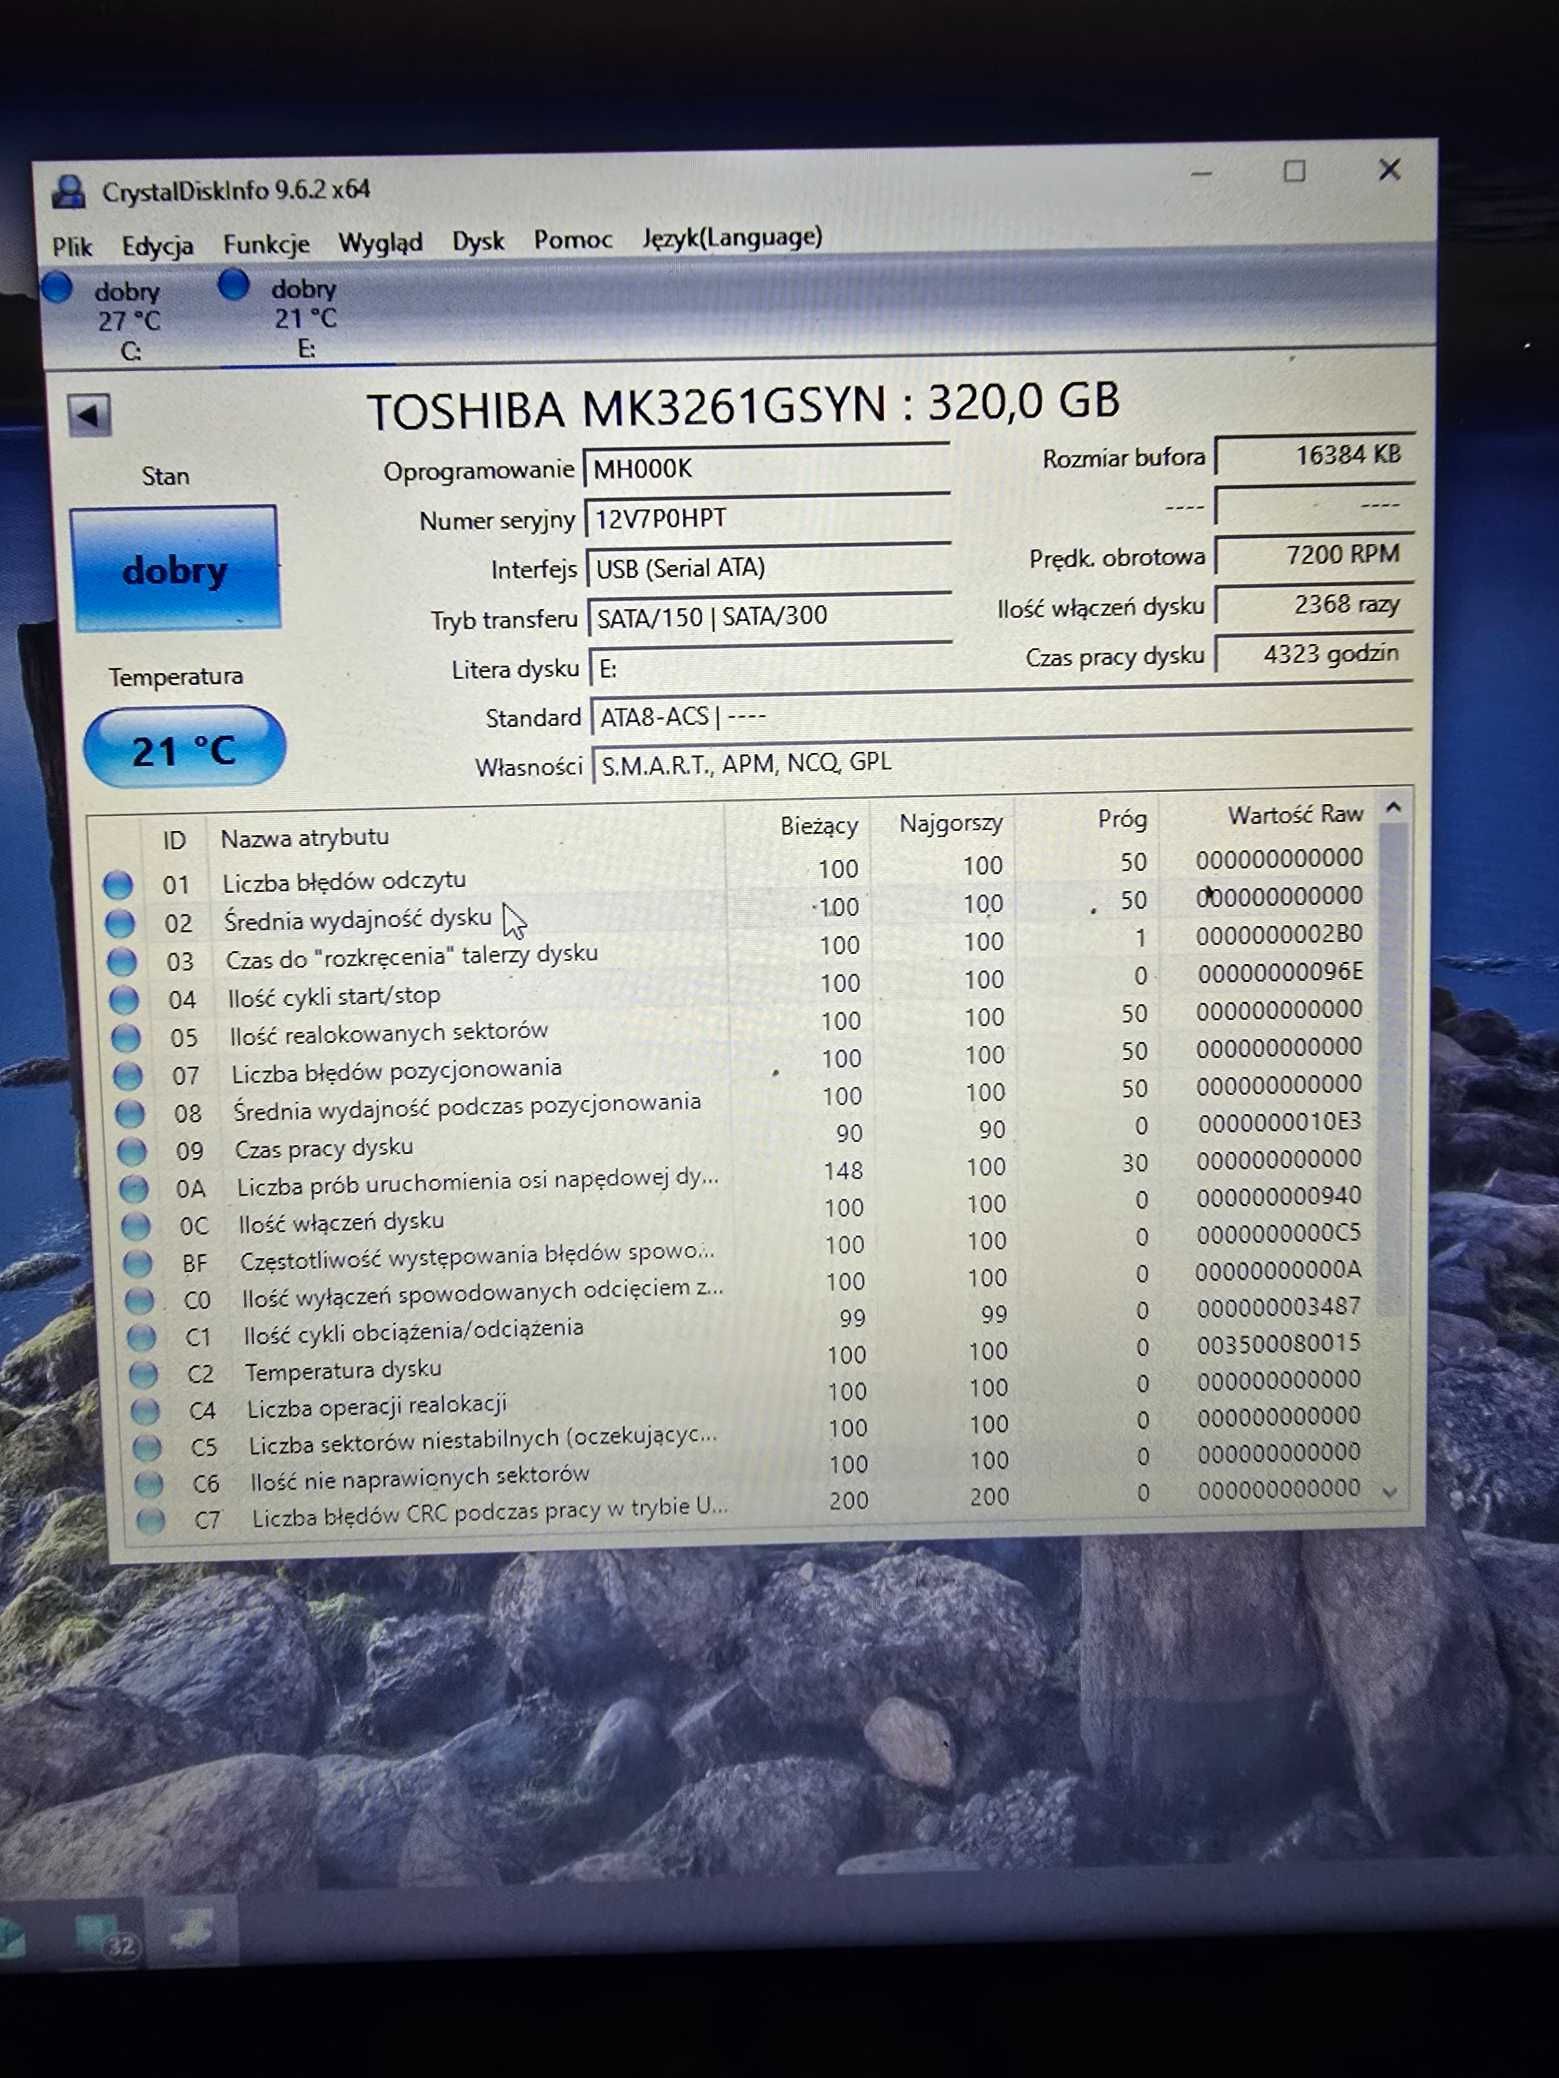This screenshot has width=1559, height=2078.
Task: Click the Nazwa atrybutu column header
Action: (x=304, y=838)
